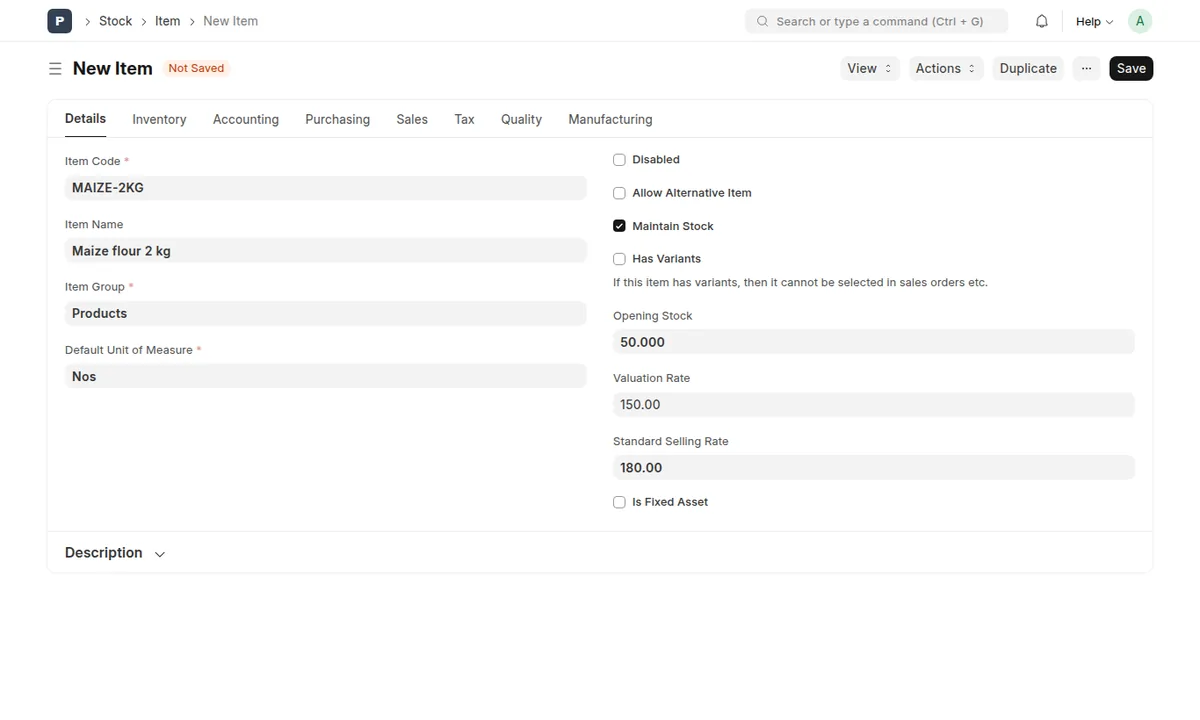
Task: Switch to the Accounting tab
Action: tap(246, 119)
